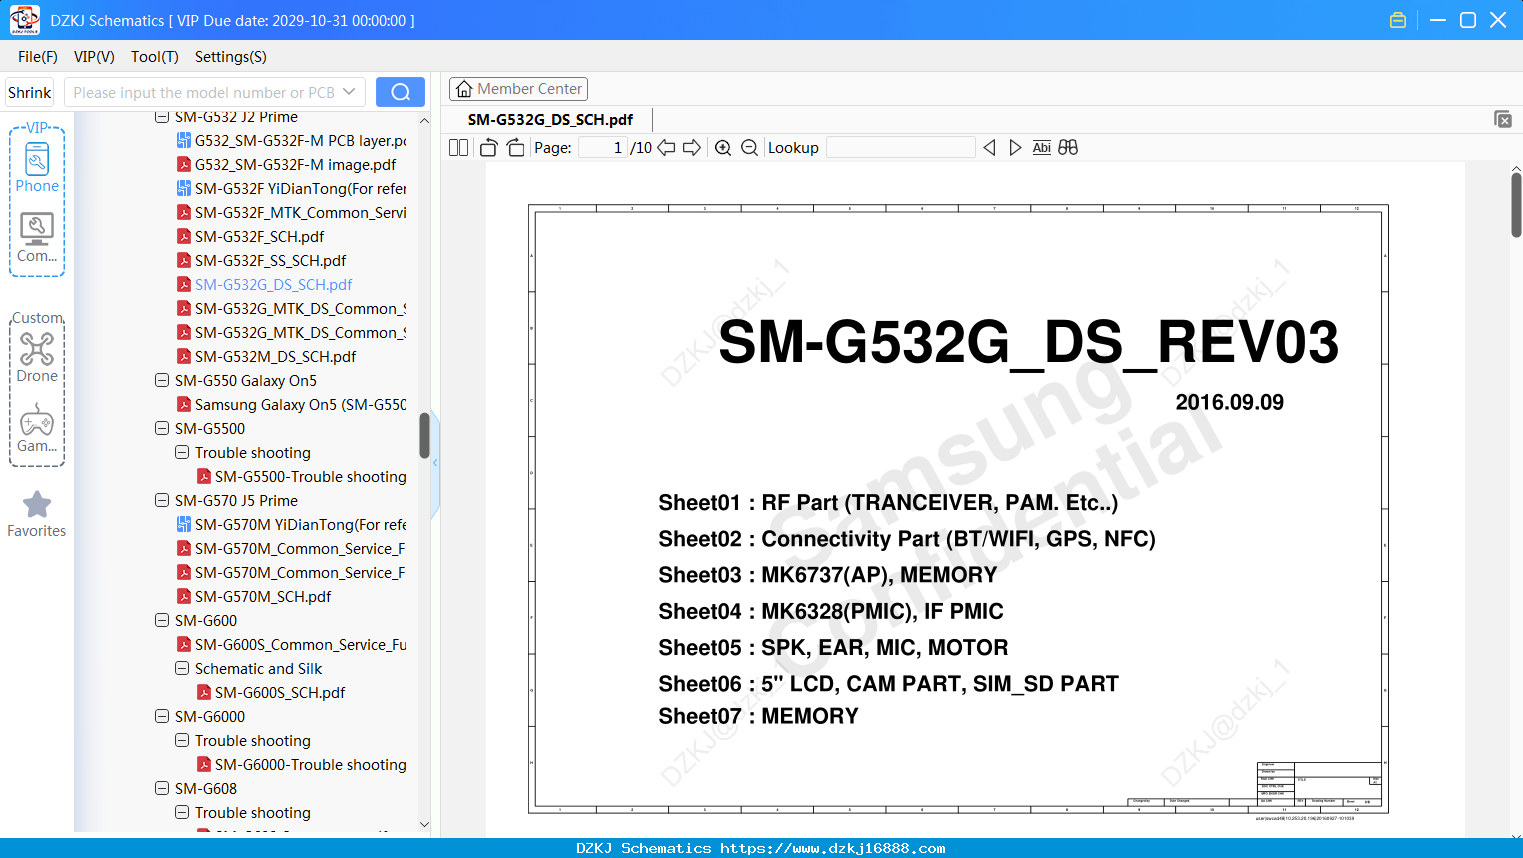This screenshot has width=1523, height=858.
Task: Collapse the SM-G570 J5 Prime node
Action: tap(162, 500)
